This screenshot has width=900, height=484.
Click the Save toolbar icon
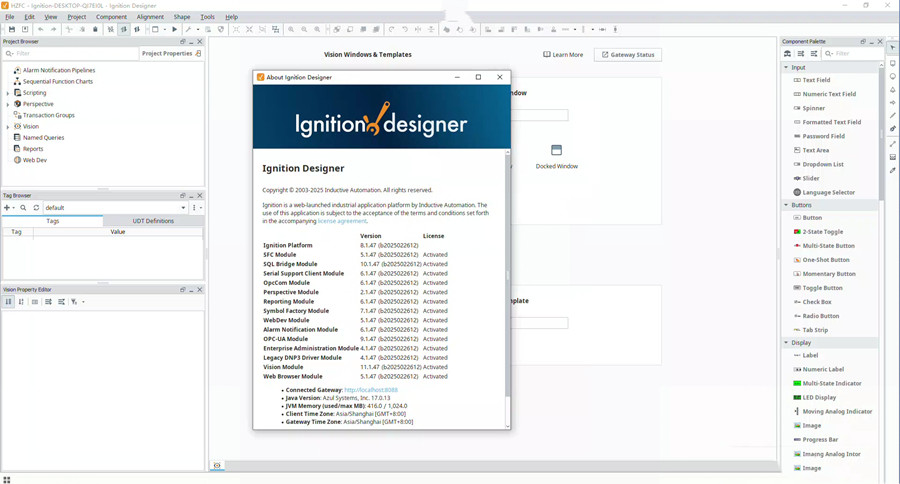11,29
